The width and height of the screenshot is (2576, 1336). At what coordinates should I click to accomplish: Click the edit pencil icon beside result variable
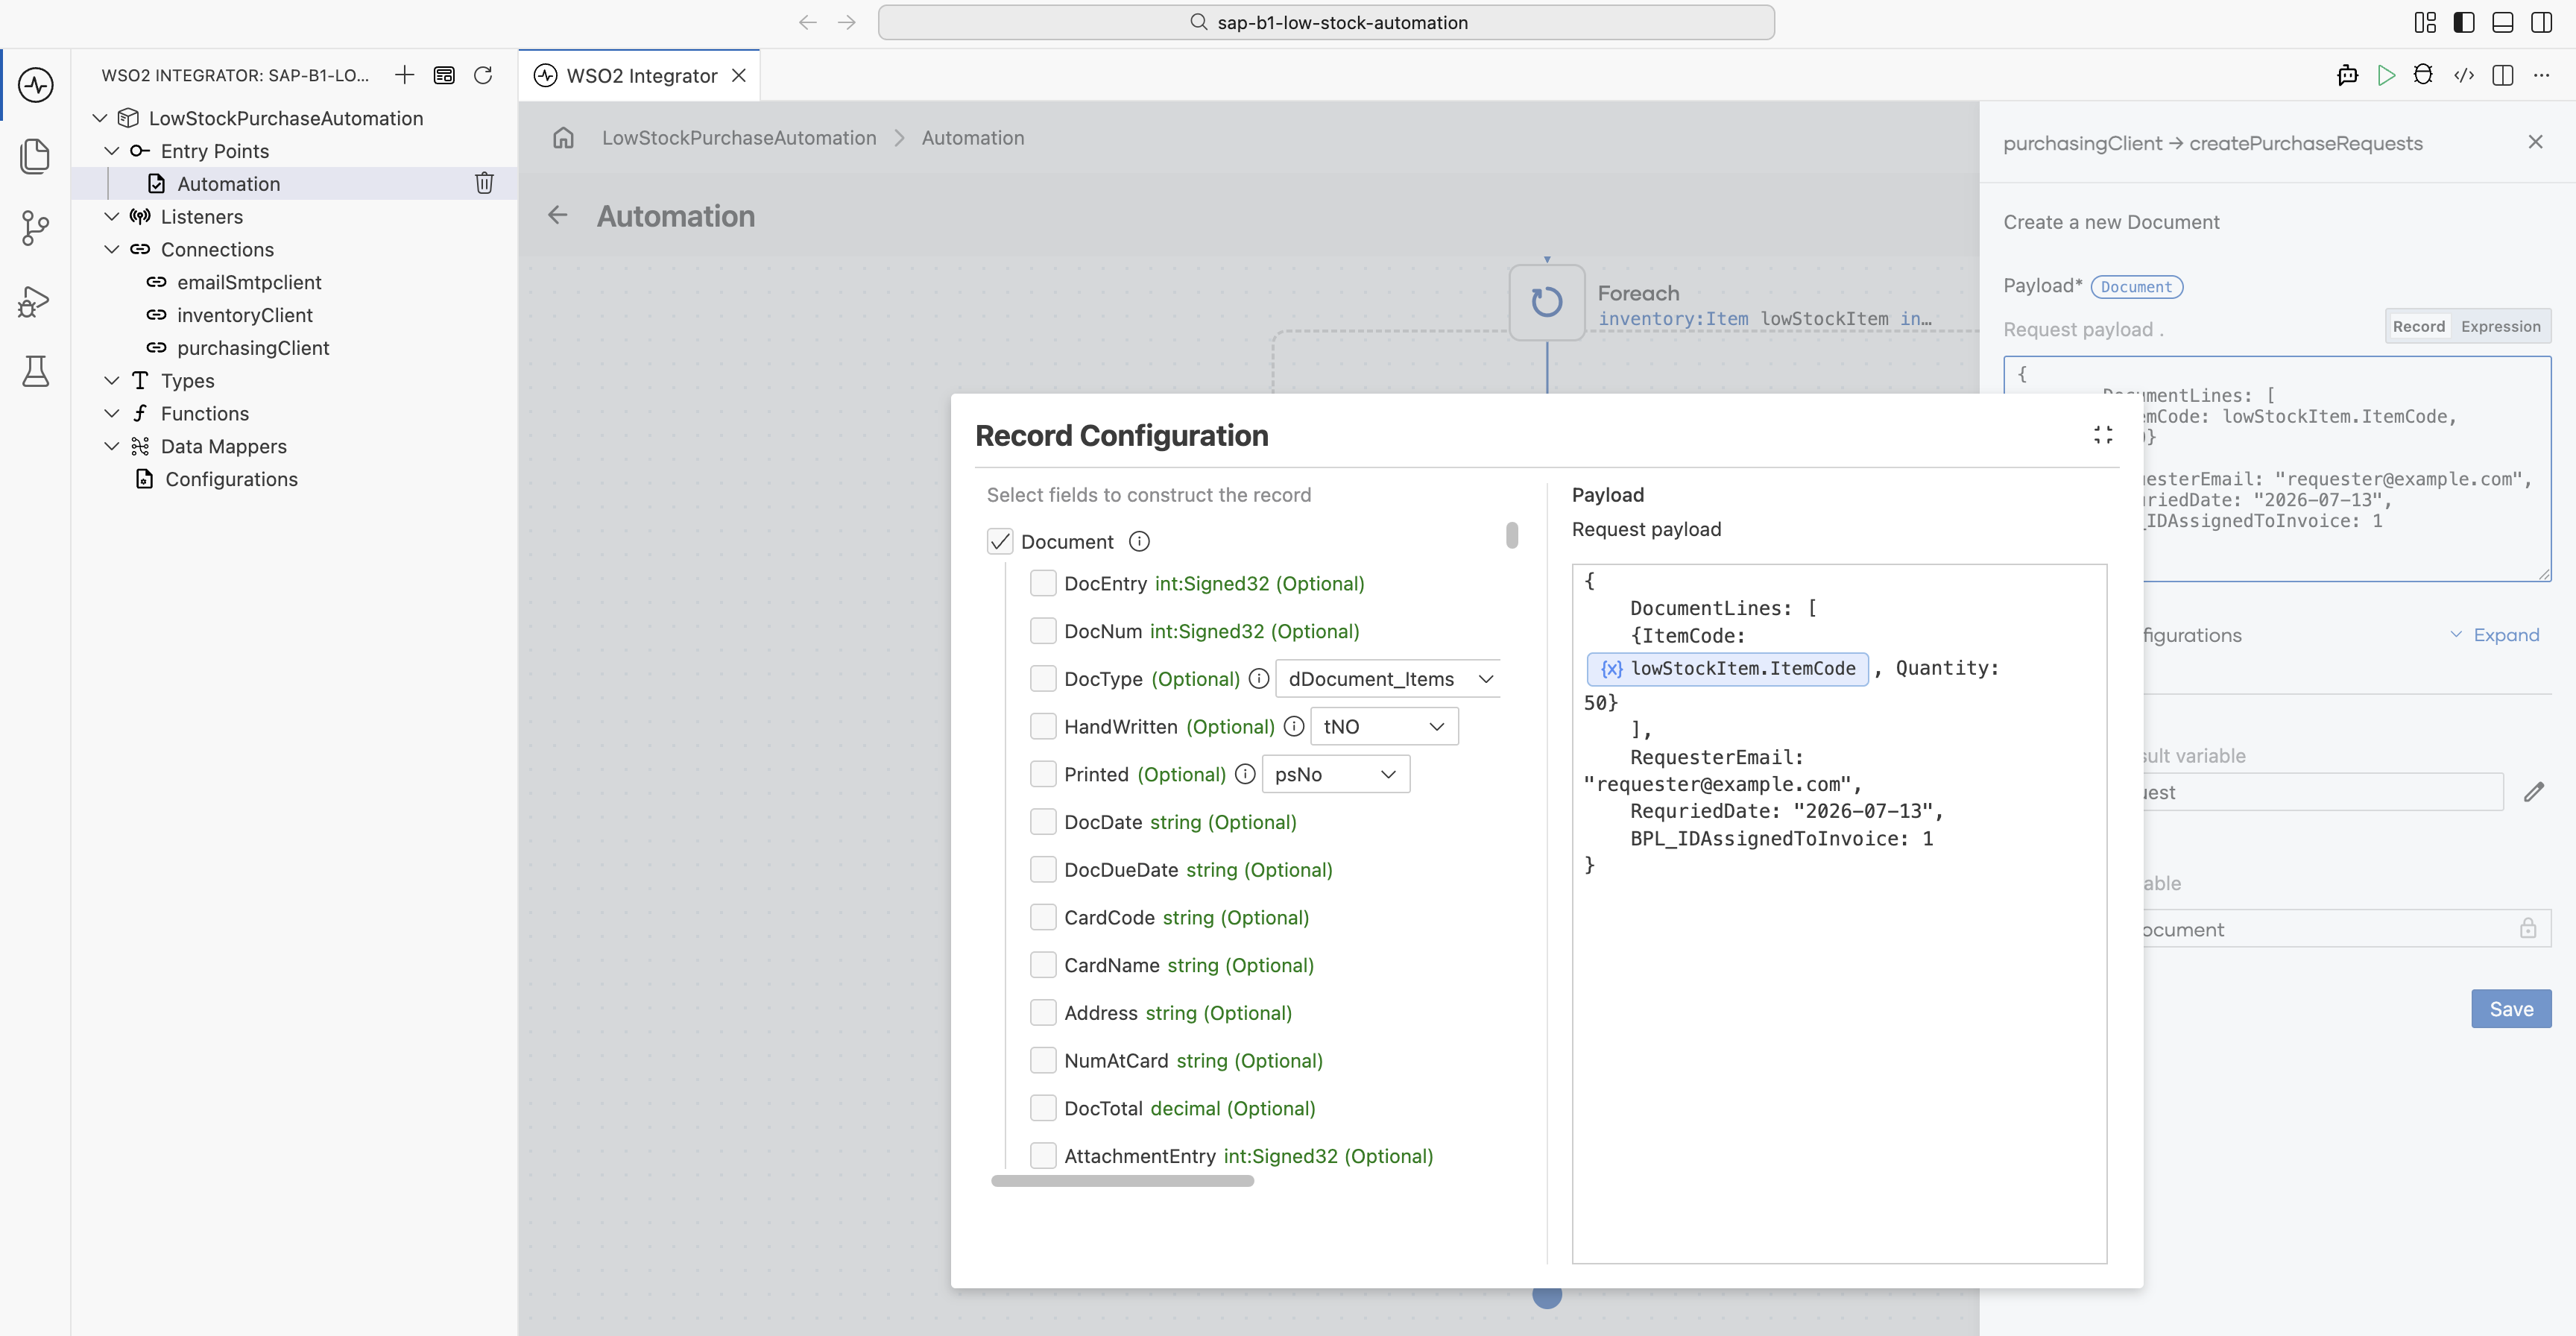coord(2534,792)
